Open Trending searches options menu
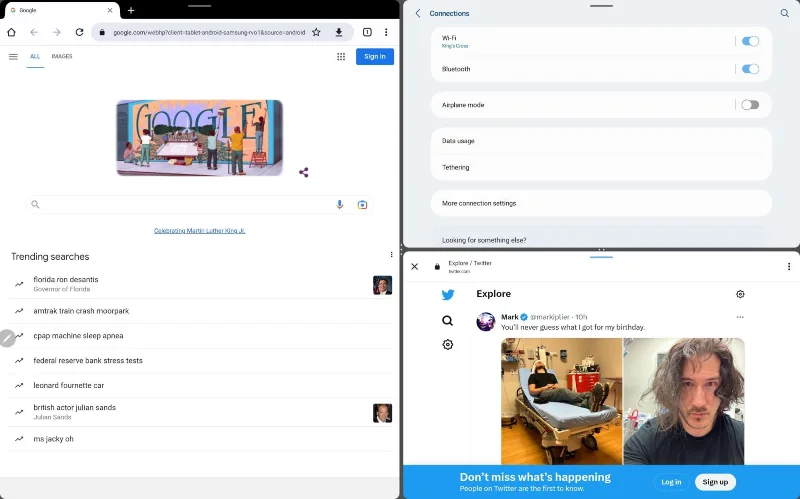The width and height of the screenshot is (800, 499). point(391,255)
